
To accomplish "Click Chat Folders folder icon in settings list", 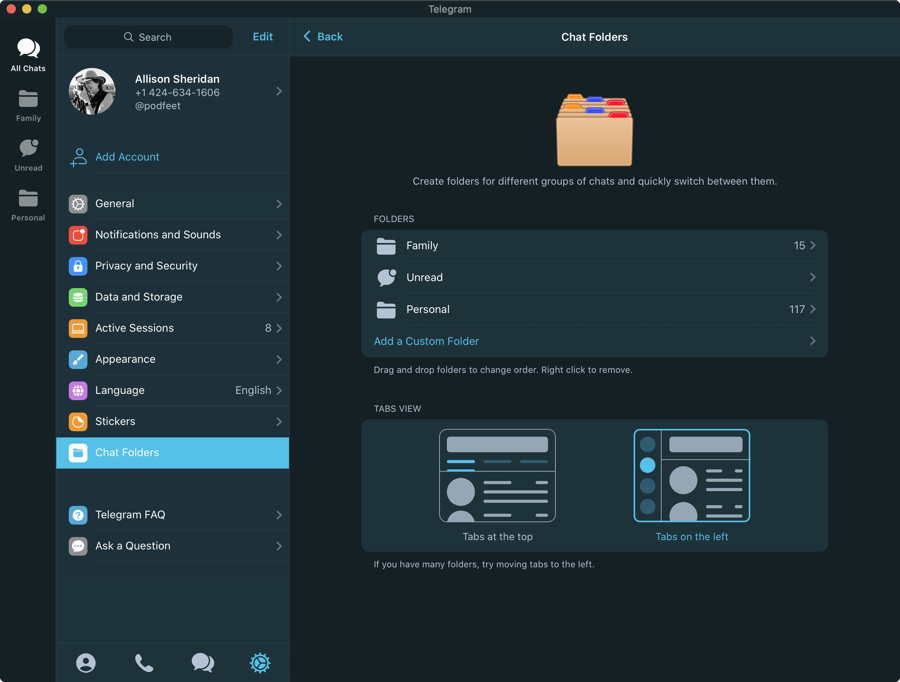I will (78, 452).
